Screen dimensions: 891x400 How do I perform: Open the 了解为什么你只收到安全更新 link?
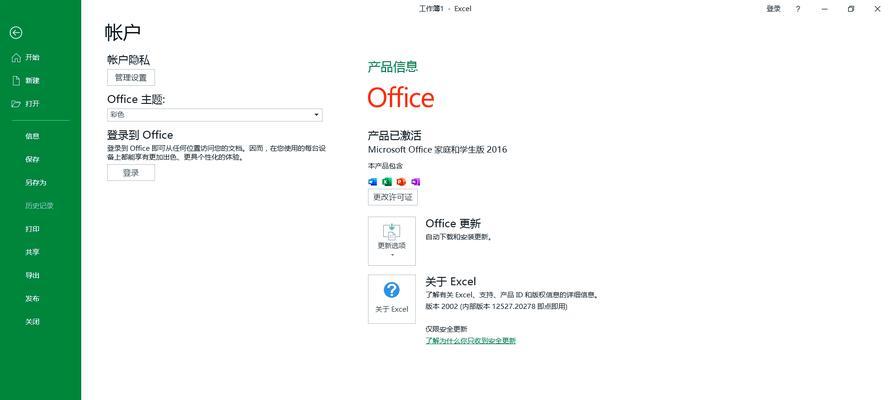pyautogui.click(x=471, y=341)
